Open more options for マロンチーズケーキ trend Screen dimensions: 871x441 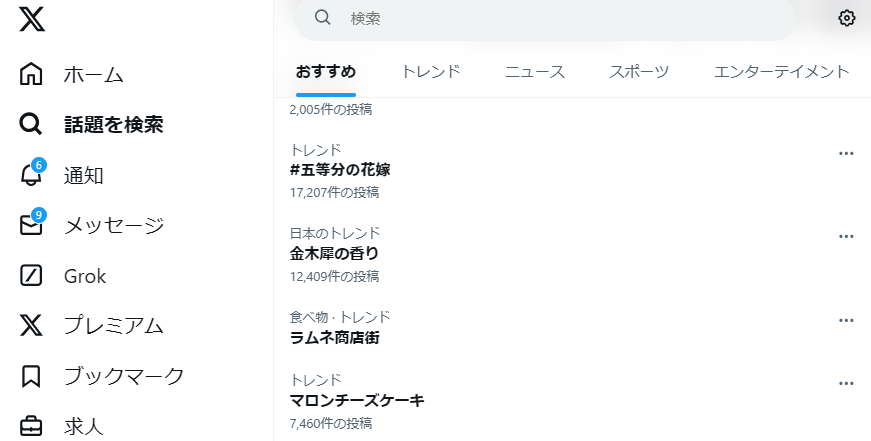click(x=846, y=383)
